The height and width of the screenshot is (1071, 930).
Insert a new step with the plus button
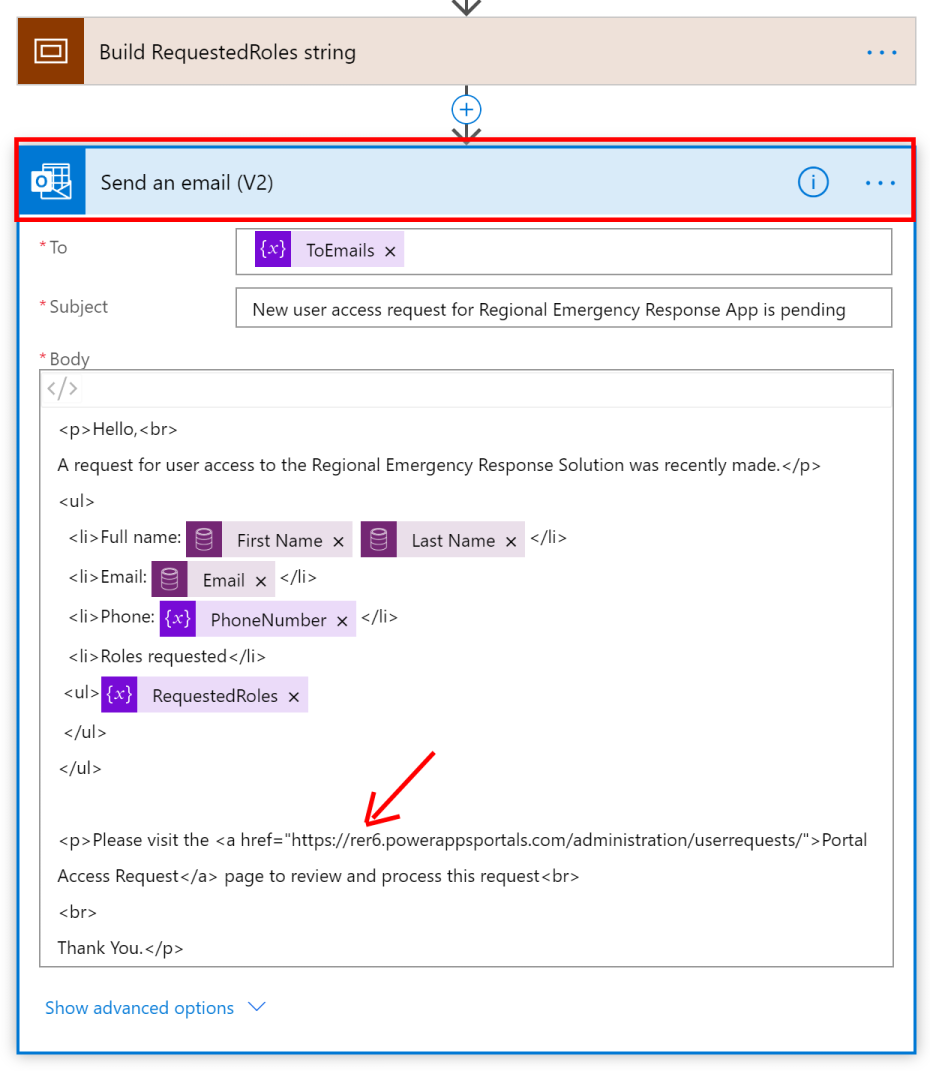(466, 109)
